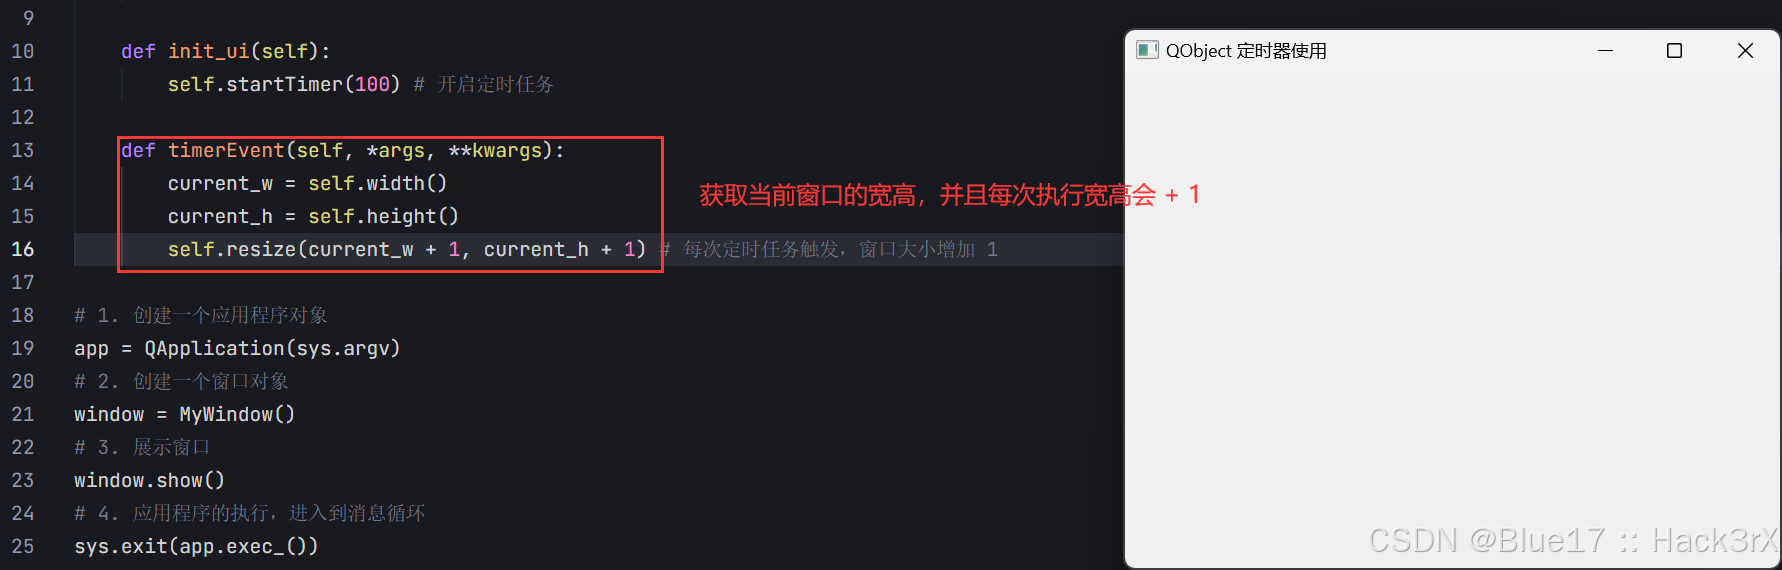Click the QObject window app icon
The image size is (1782, 570).
1147,50
